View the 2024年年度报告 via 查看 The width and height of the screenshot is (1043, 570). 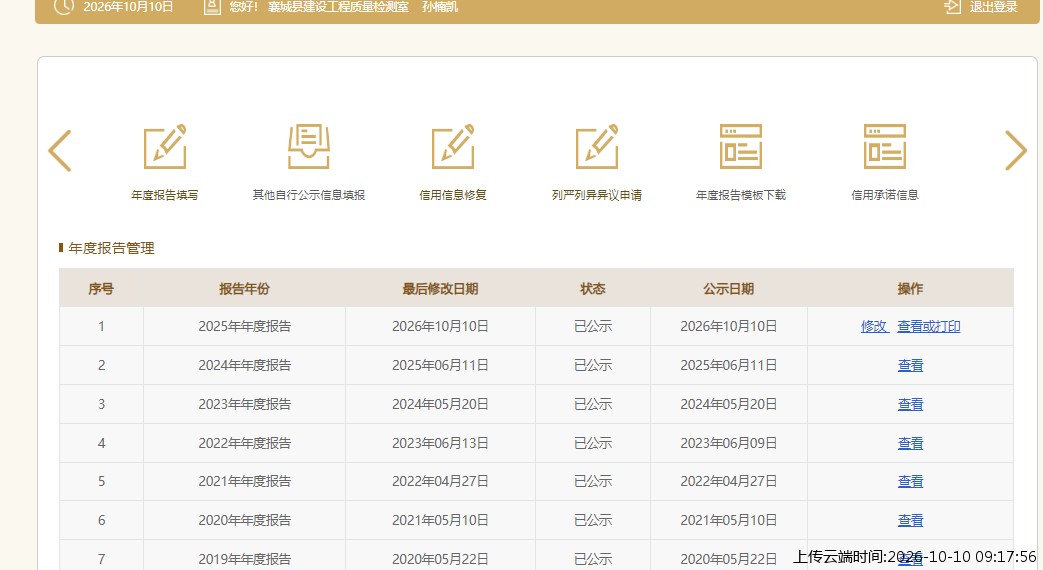[911, 365]
